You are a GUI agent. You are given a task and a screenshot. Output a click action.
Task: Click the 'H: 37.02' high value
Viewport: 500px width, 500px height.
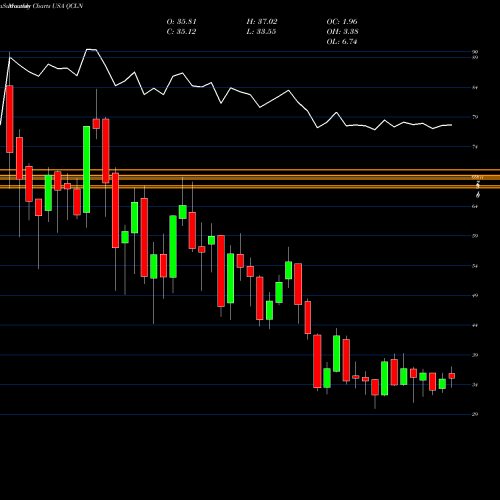[262, 22]
